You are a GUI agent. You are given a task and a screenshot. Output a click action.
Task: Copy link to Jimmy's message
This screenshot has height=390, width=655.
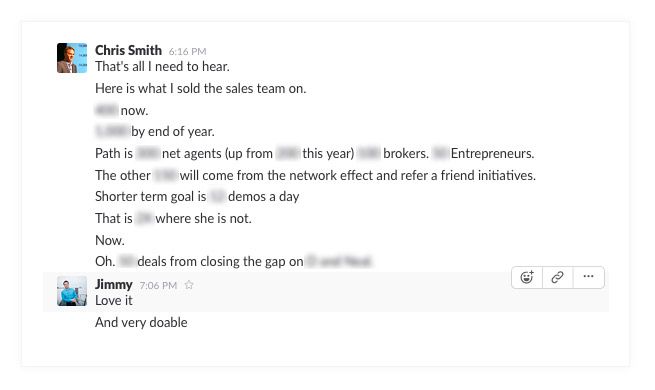(558, 277)
